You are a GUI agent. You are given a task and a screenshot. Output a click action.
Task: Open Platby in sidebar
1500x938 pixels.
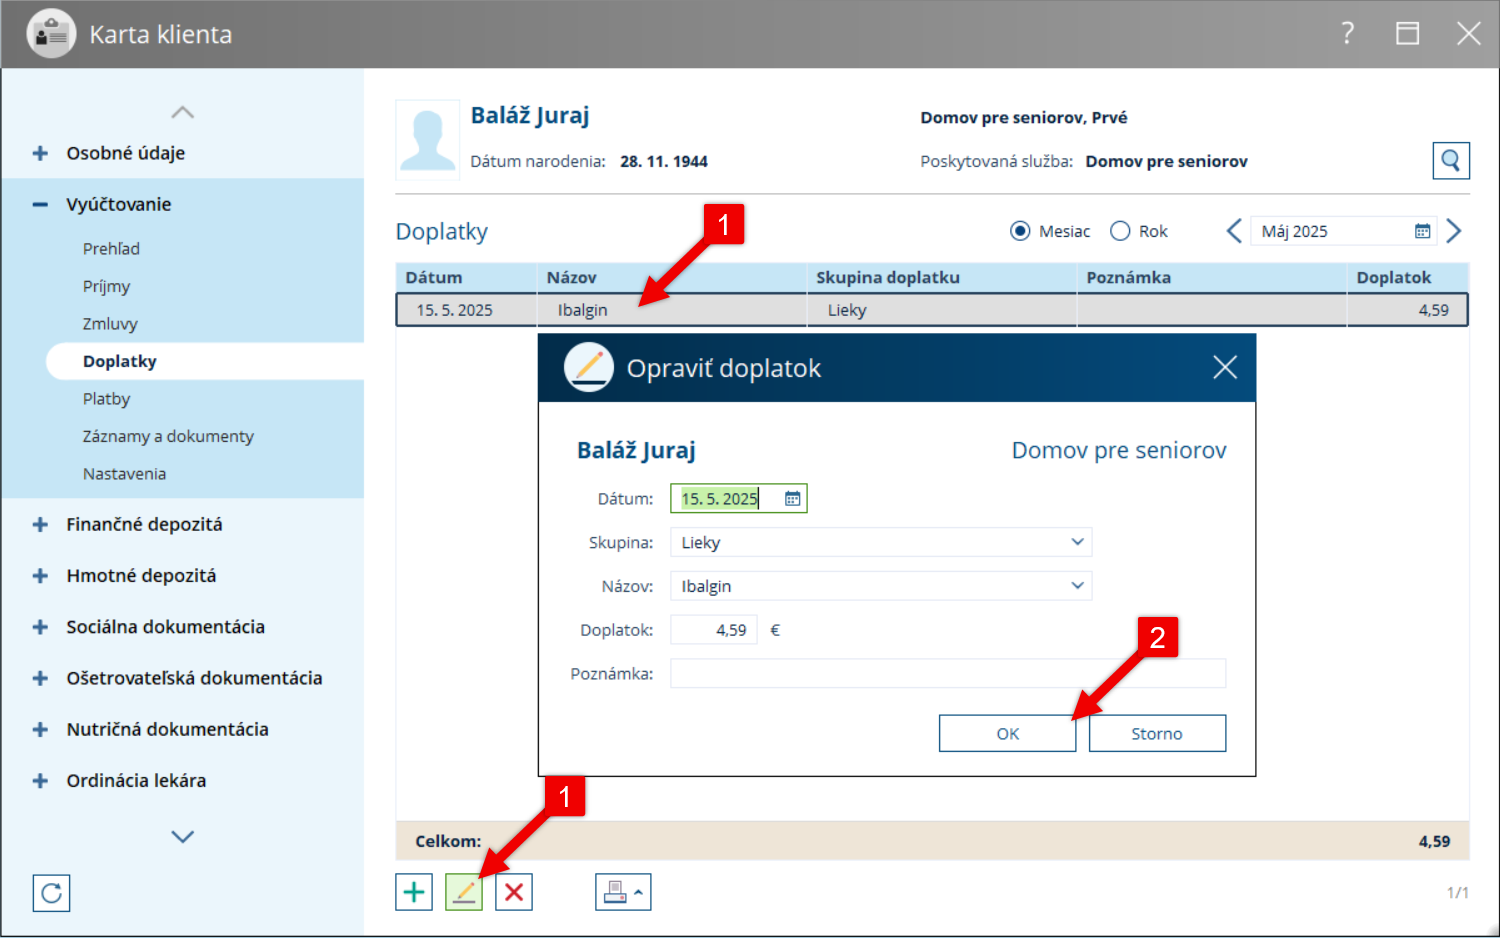pyautogui.click(x=106, y=398)
